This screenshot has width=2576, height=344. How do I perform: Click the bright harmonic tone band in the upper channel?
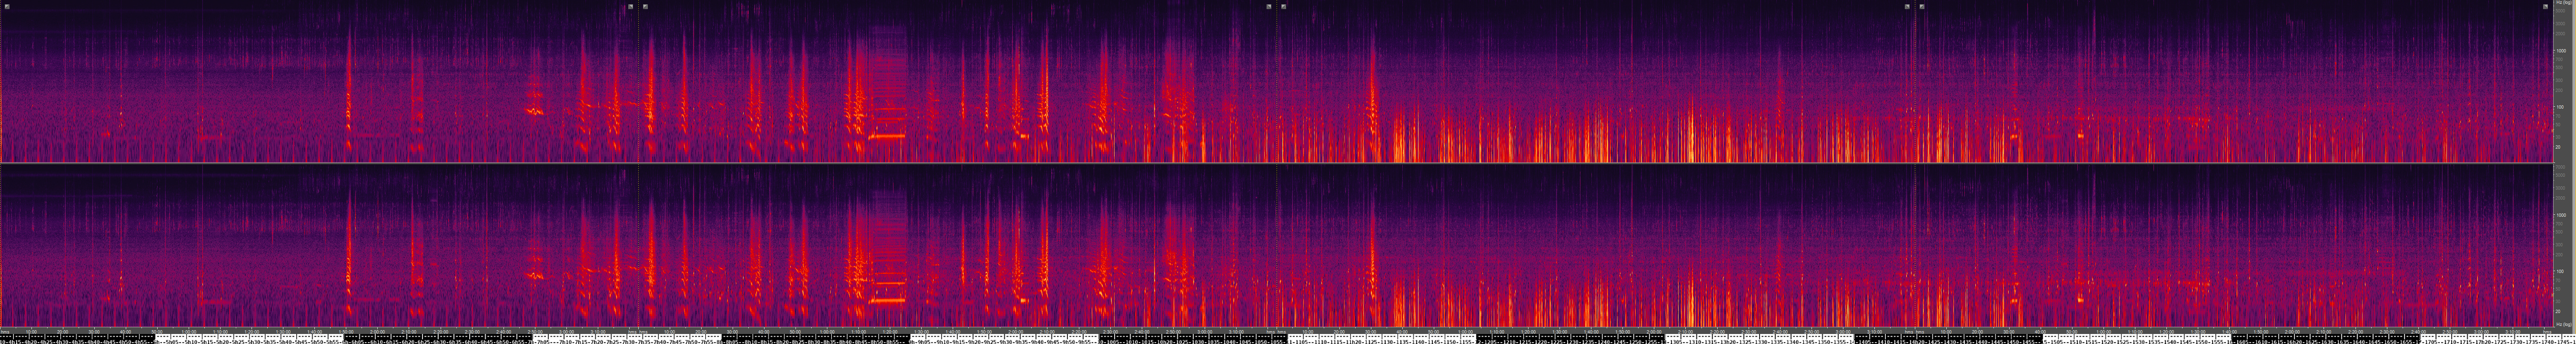click(887, 135)
